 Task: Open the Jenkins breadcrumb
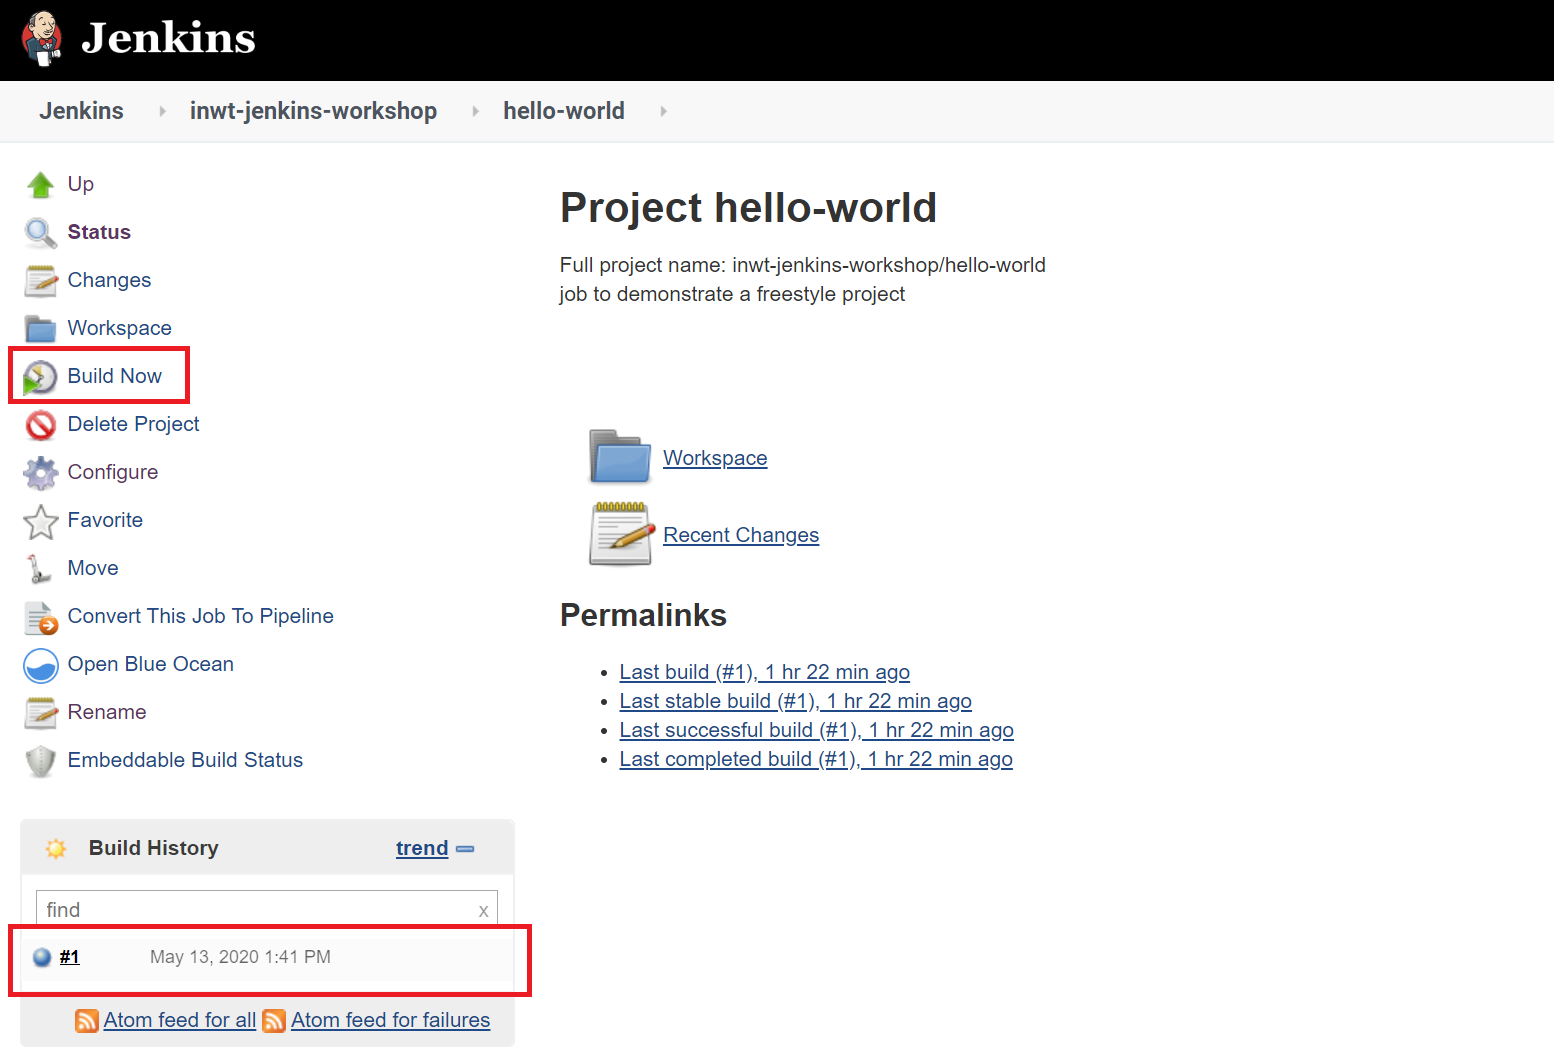[81, 111]
